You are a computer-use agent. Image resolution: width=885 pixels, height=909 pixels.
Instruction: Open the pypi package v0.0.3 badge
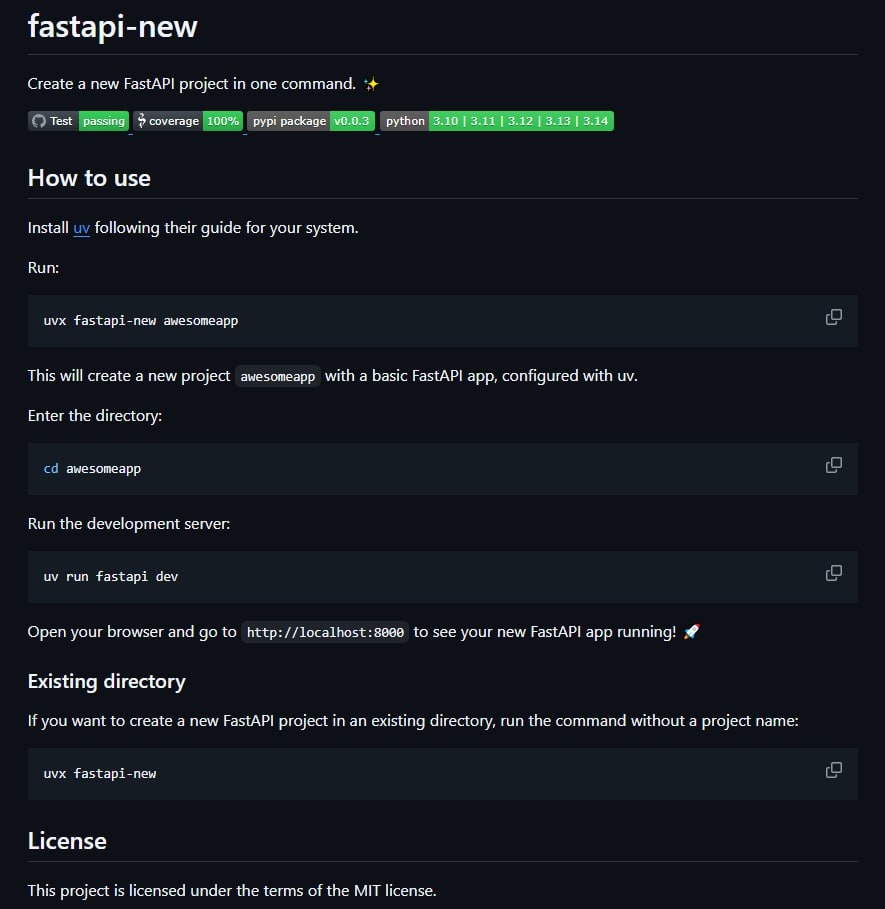[x=311, y=121]
